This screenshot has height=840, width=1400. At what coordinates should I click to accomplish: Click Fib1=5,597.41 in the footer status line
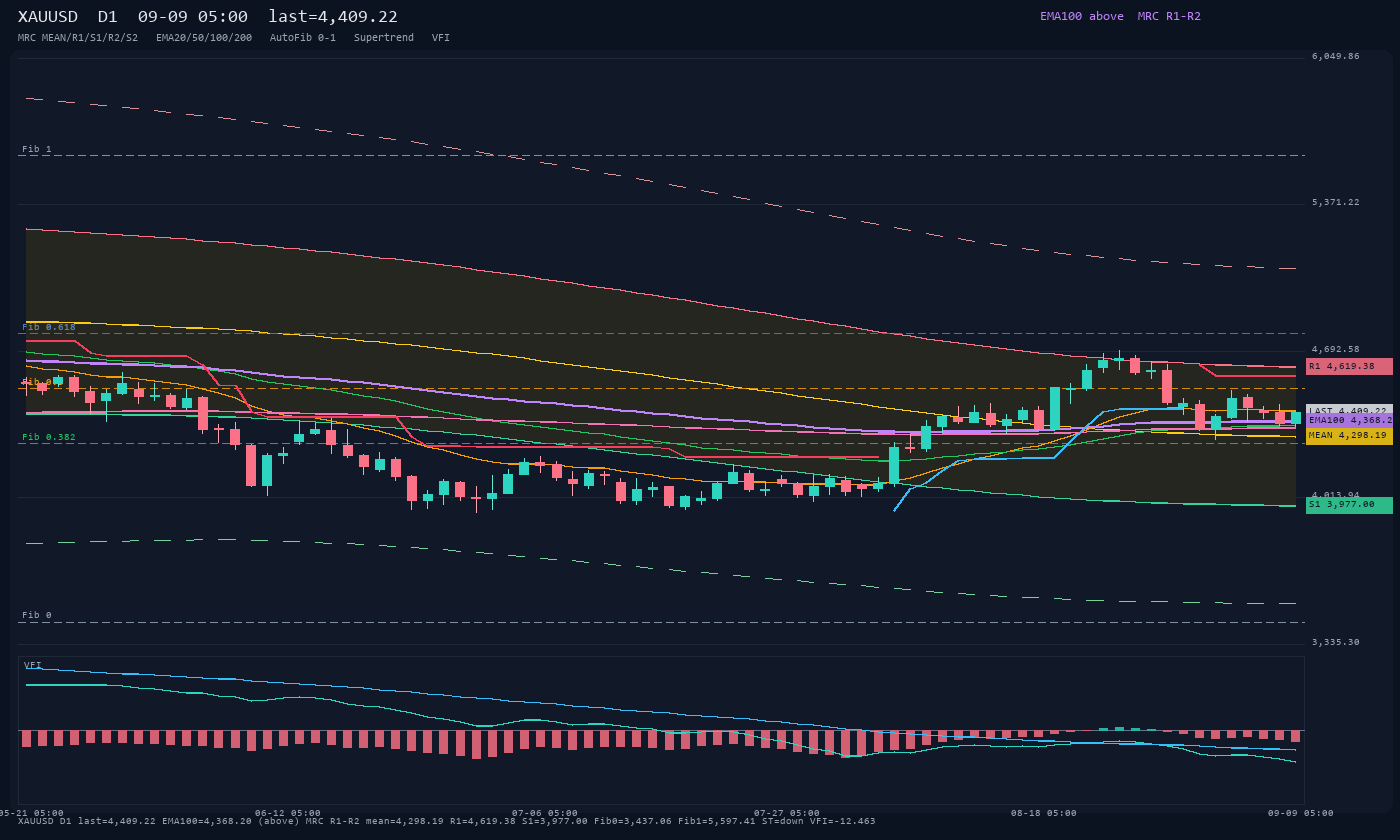coord(717,822)
